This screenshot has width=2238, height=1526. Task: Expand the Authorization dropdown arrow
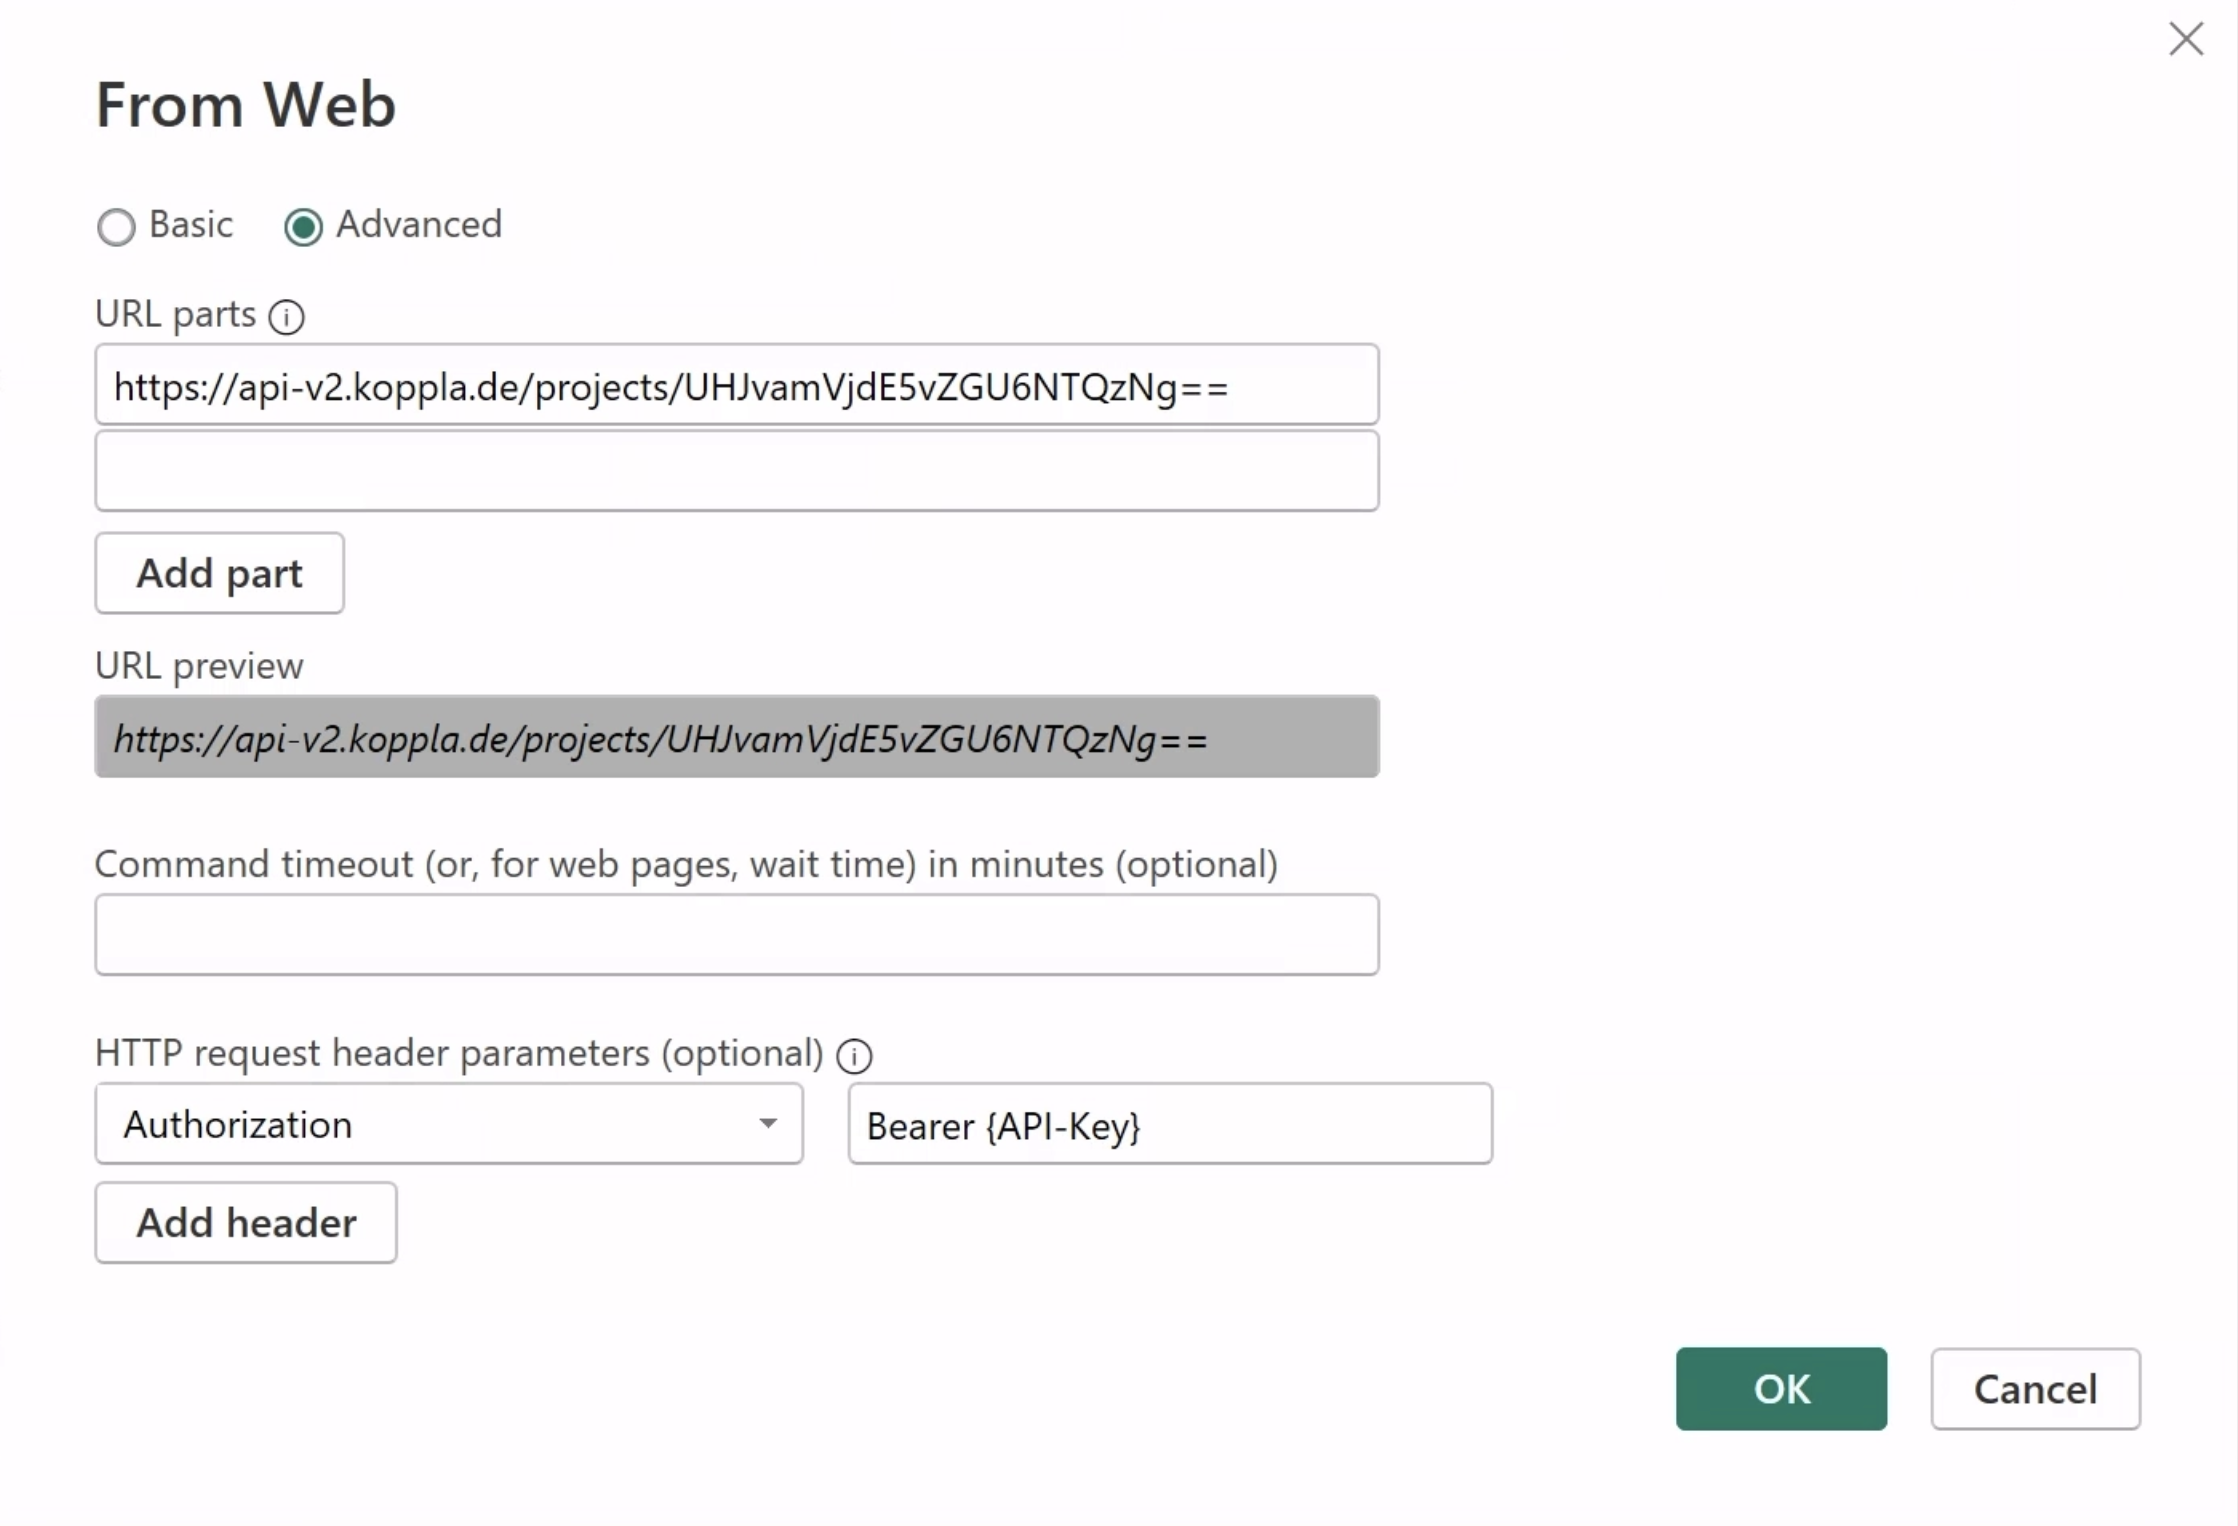point(768,1123)
